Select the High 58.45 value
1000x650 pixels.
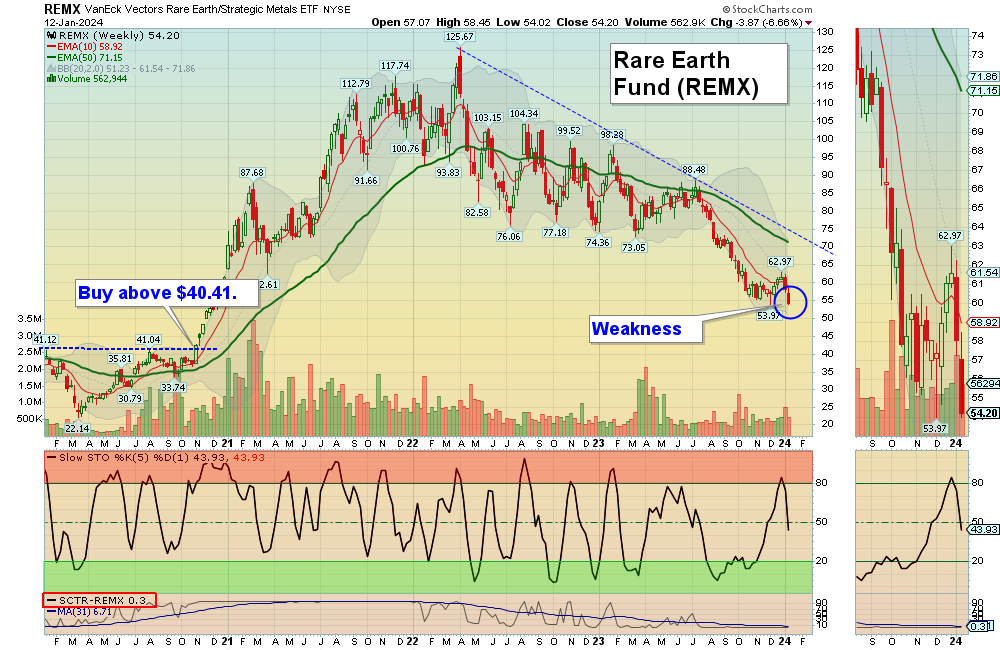464,22
